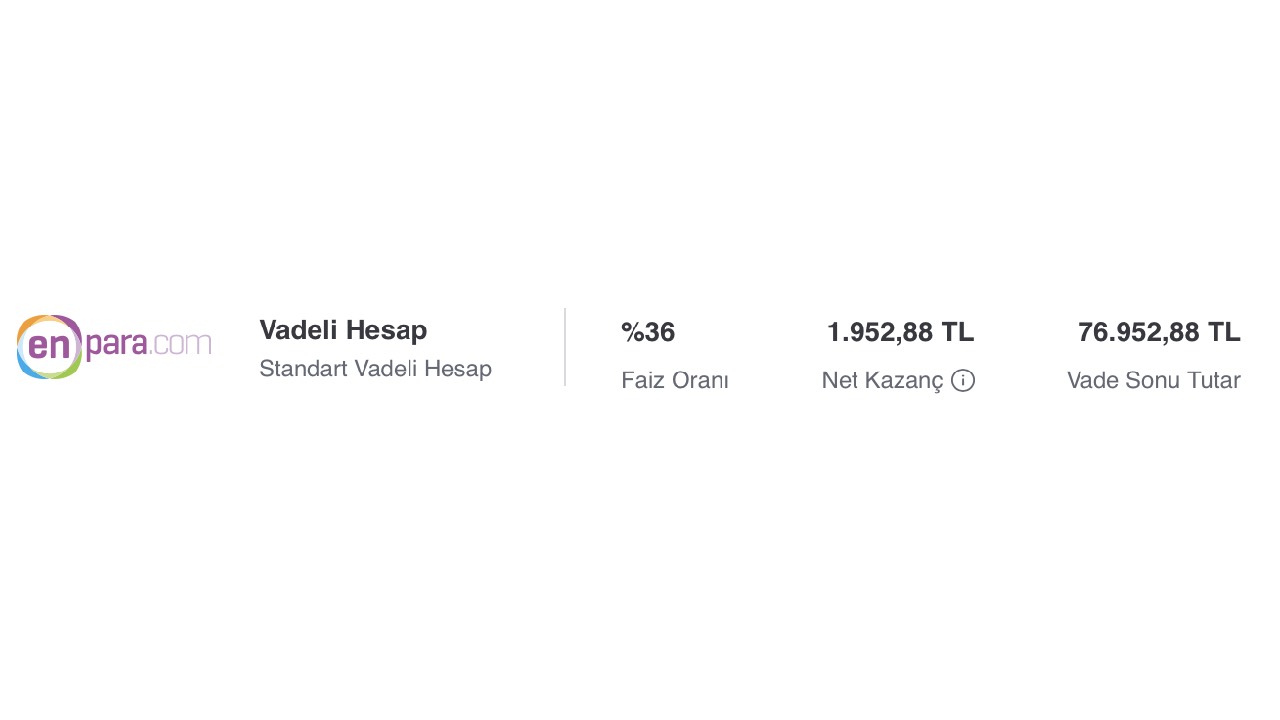The image size is (1280, 720).
Task: Click the percent sign before 36
Action: click(632, 332)
